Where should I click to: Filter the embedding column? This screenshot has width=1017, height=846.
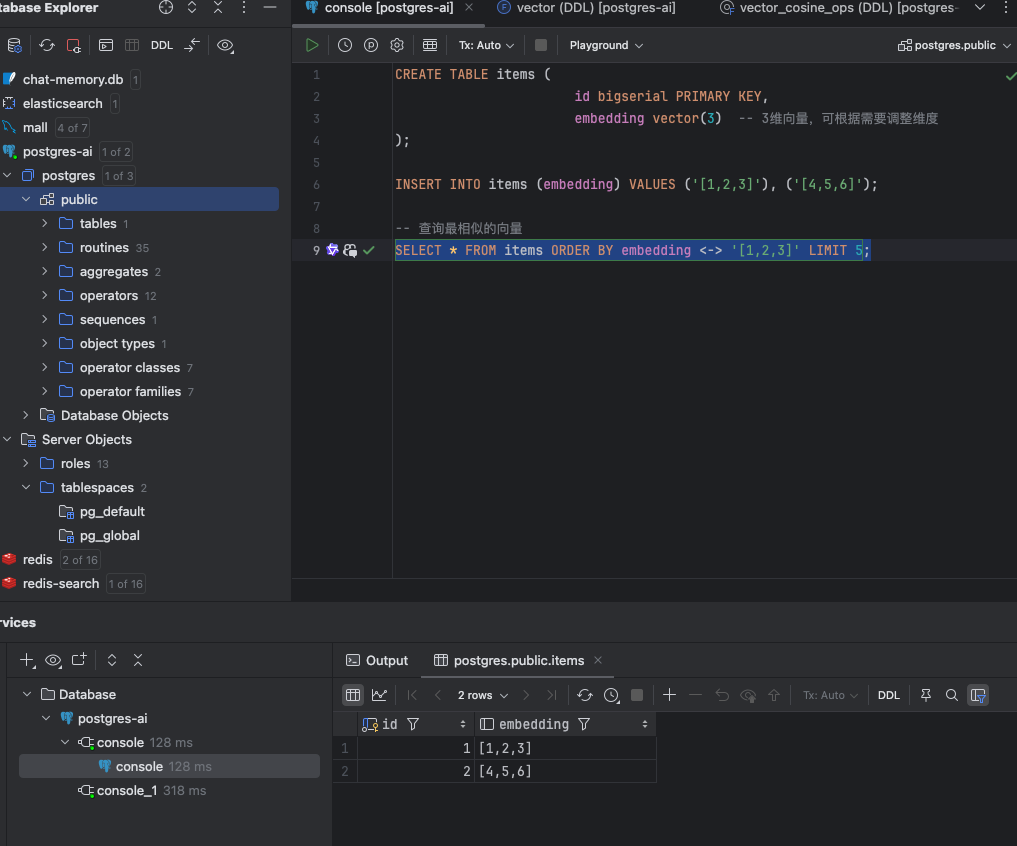(x=584, y=724)
